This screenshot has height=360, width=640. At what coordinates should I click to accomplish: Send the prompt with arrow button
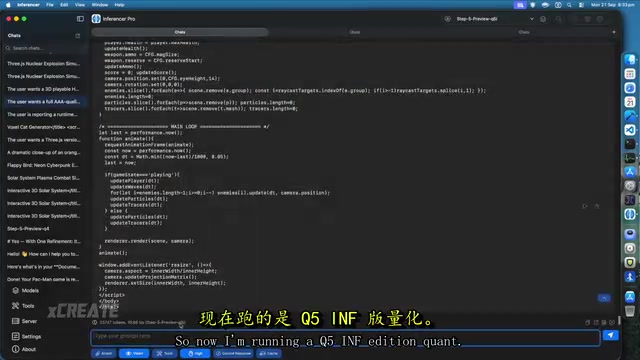tap(611, 336)
